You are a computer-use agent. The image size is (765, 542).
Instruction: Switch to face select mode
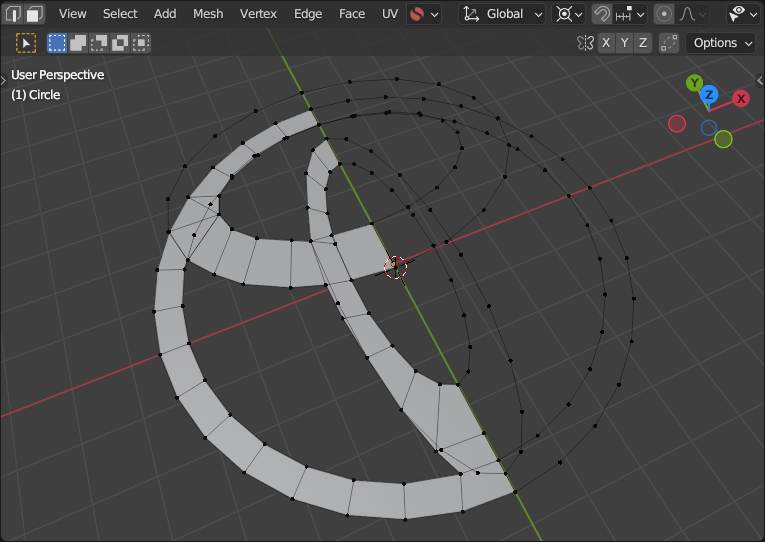click(34, 14)
